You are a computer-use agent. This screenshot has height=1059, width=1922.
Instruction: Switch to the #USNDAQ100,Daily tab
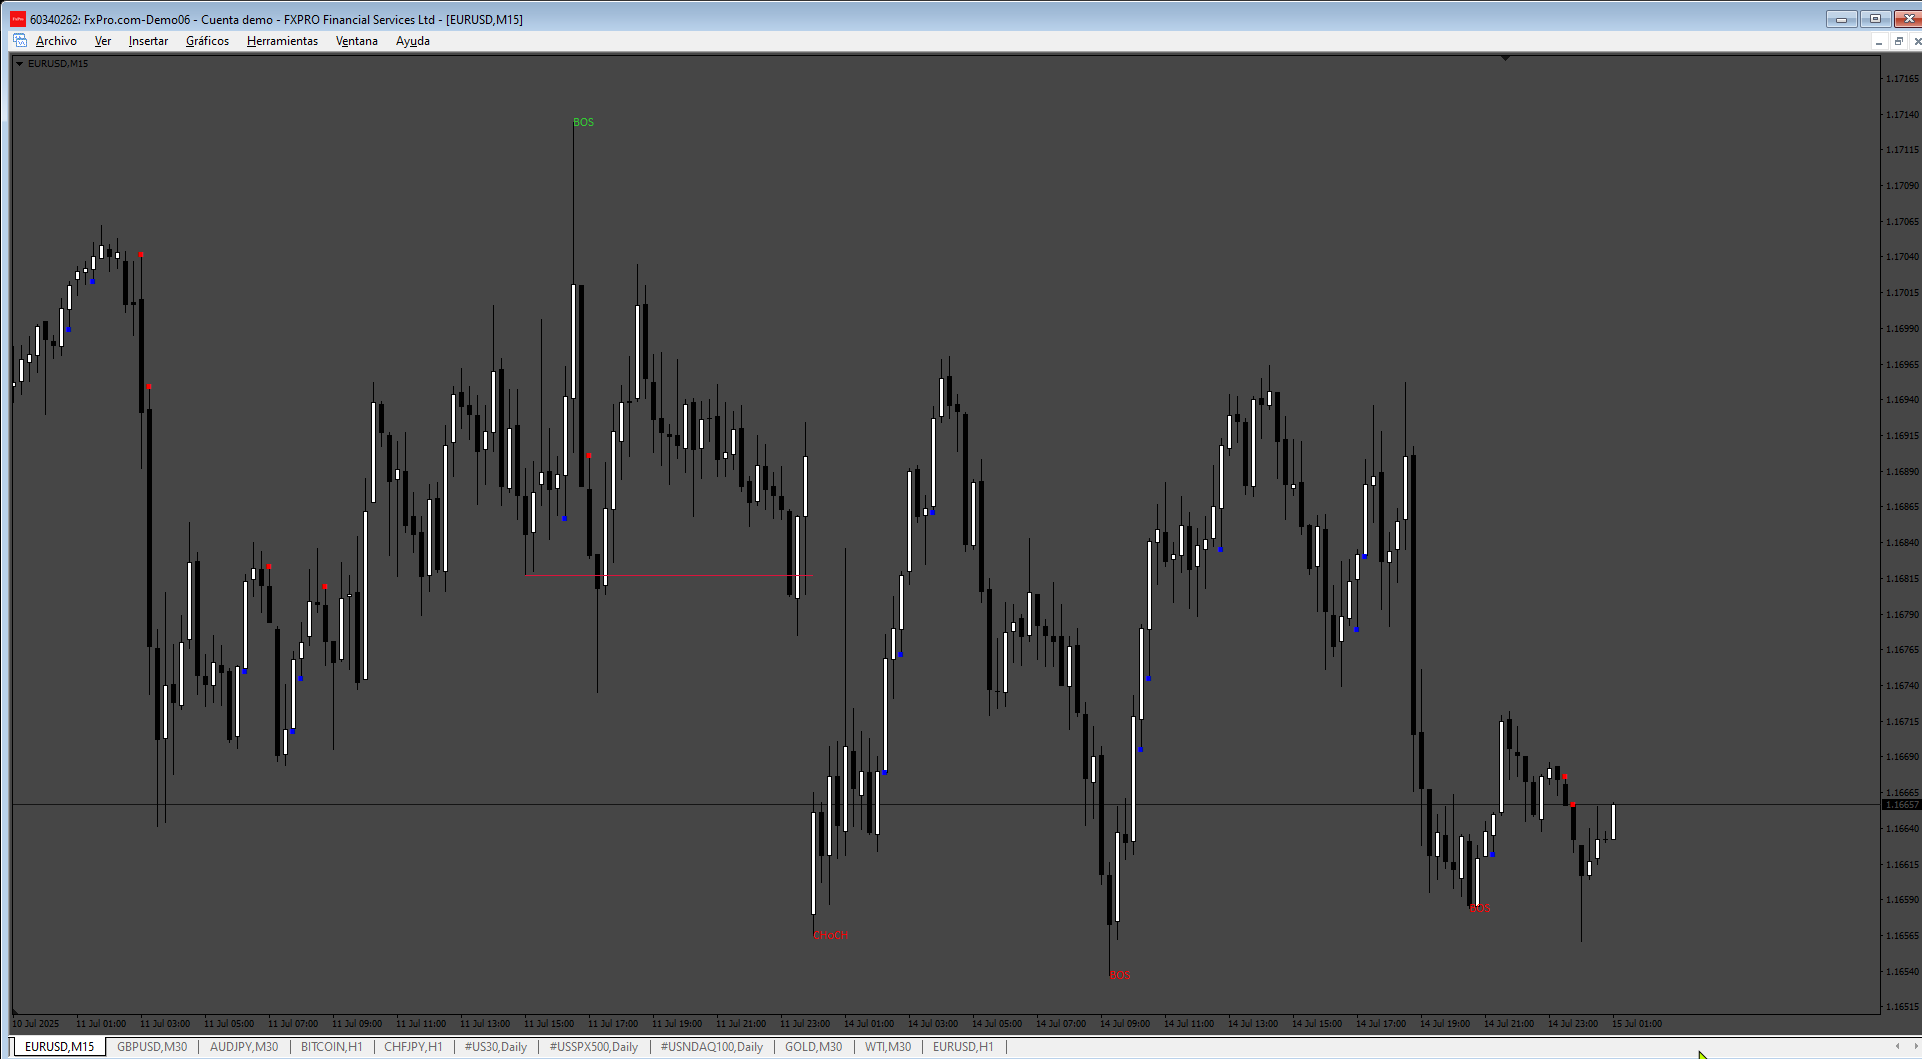click(x=711, y=1047)
